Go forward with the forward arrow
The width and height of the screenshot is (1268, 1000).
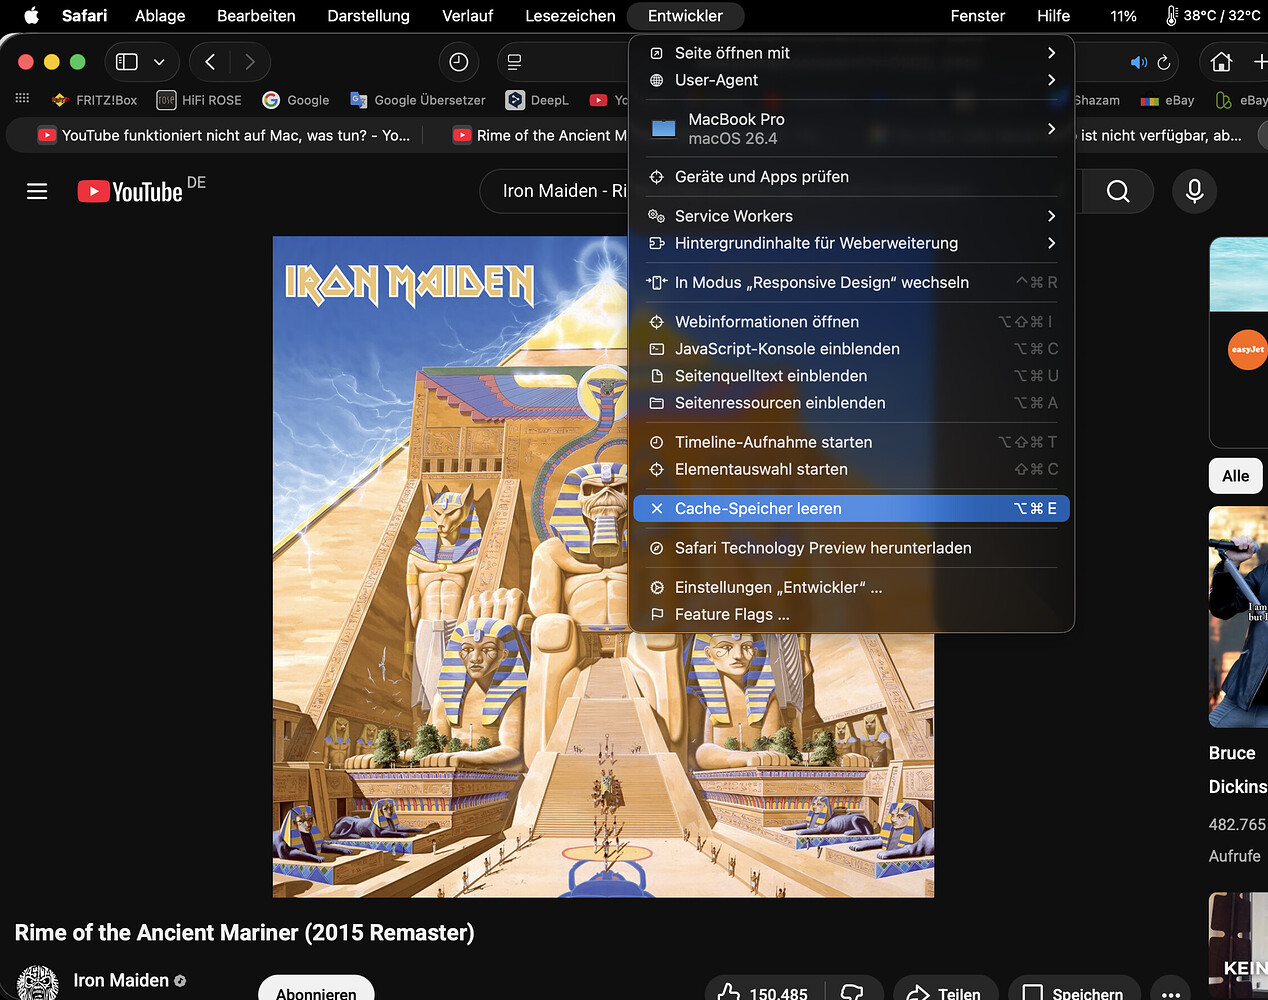[x=250, y=62]
